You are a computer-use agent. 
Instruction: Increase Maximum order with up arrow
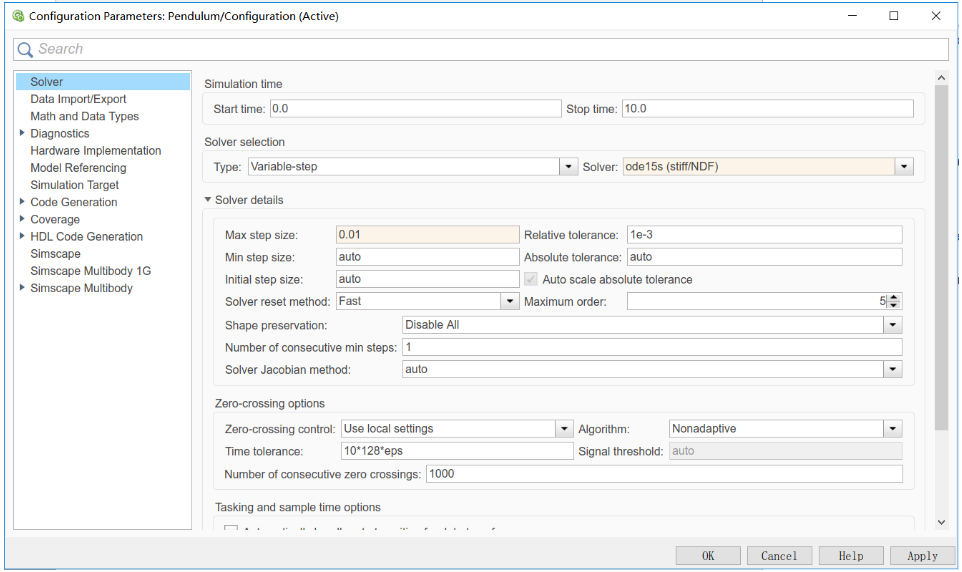(894, 297)
